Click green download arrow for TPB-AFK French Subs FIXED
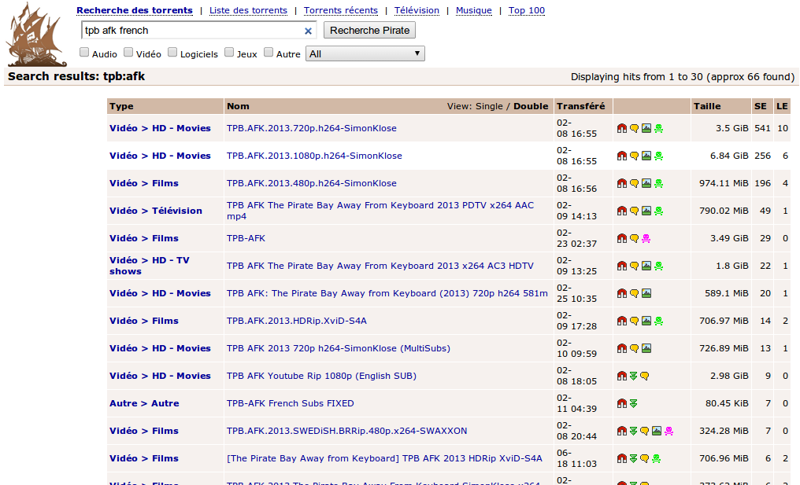This screenshot has height=485, width=800. (633, 404)
